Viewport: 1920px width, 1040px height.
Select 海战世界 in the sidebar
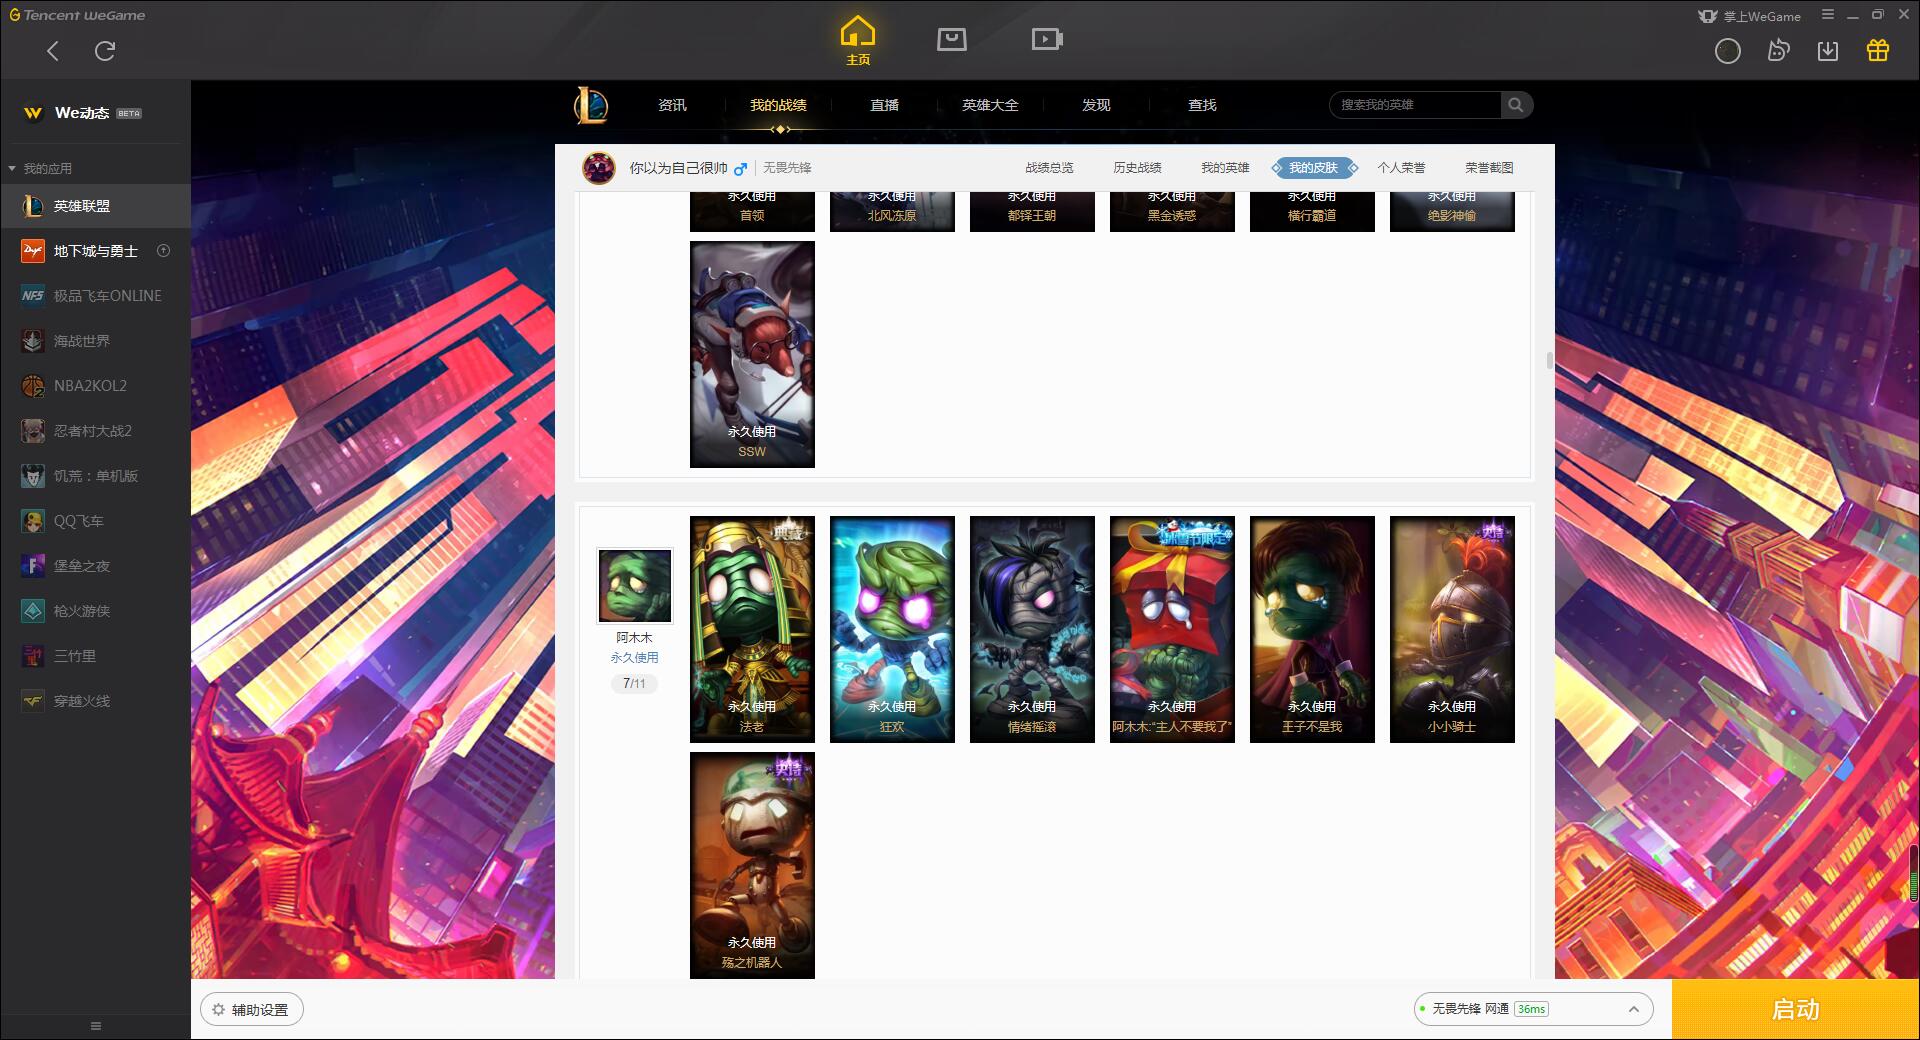pyautogui.click(x=95, y=341)
